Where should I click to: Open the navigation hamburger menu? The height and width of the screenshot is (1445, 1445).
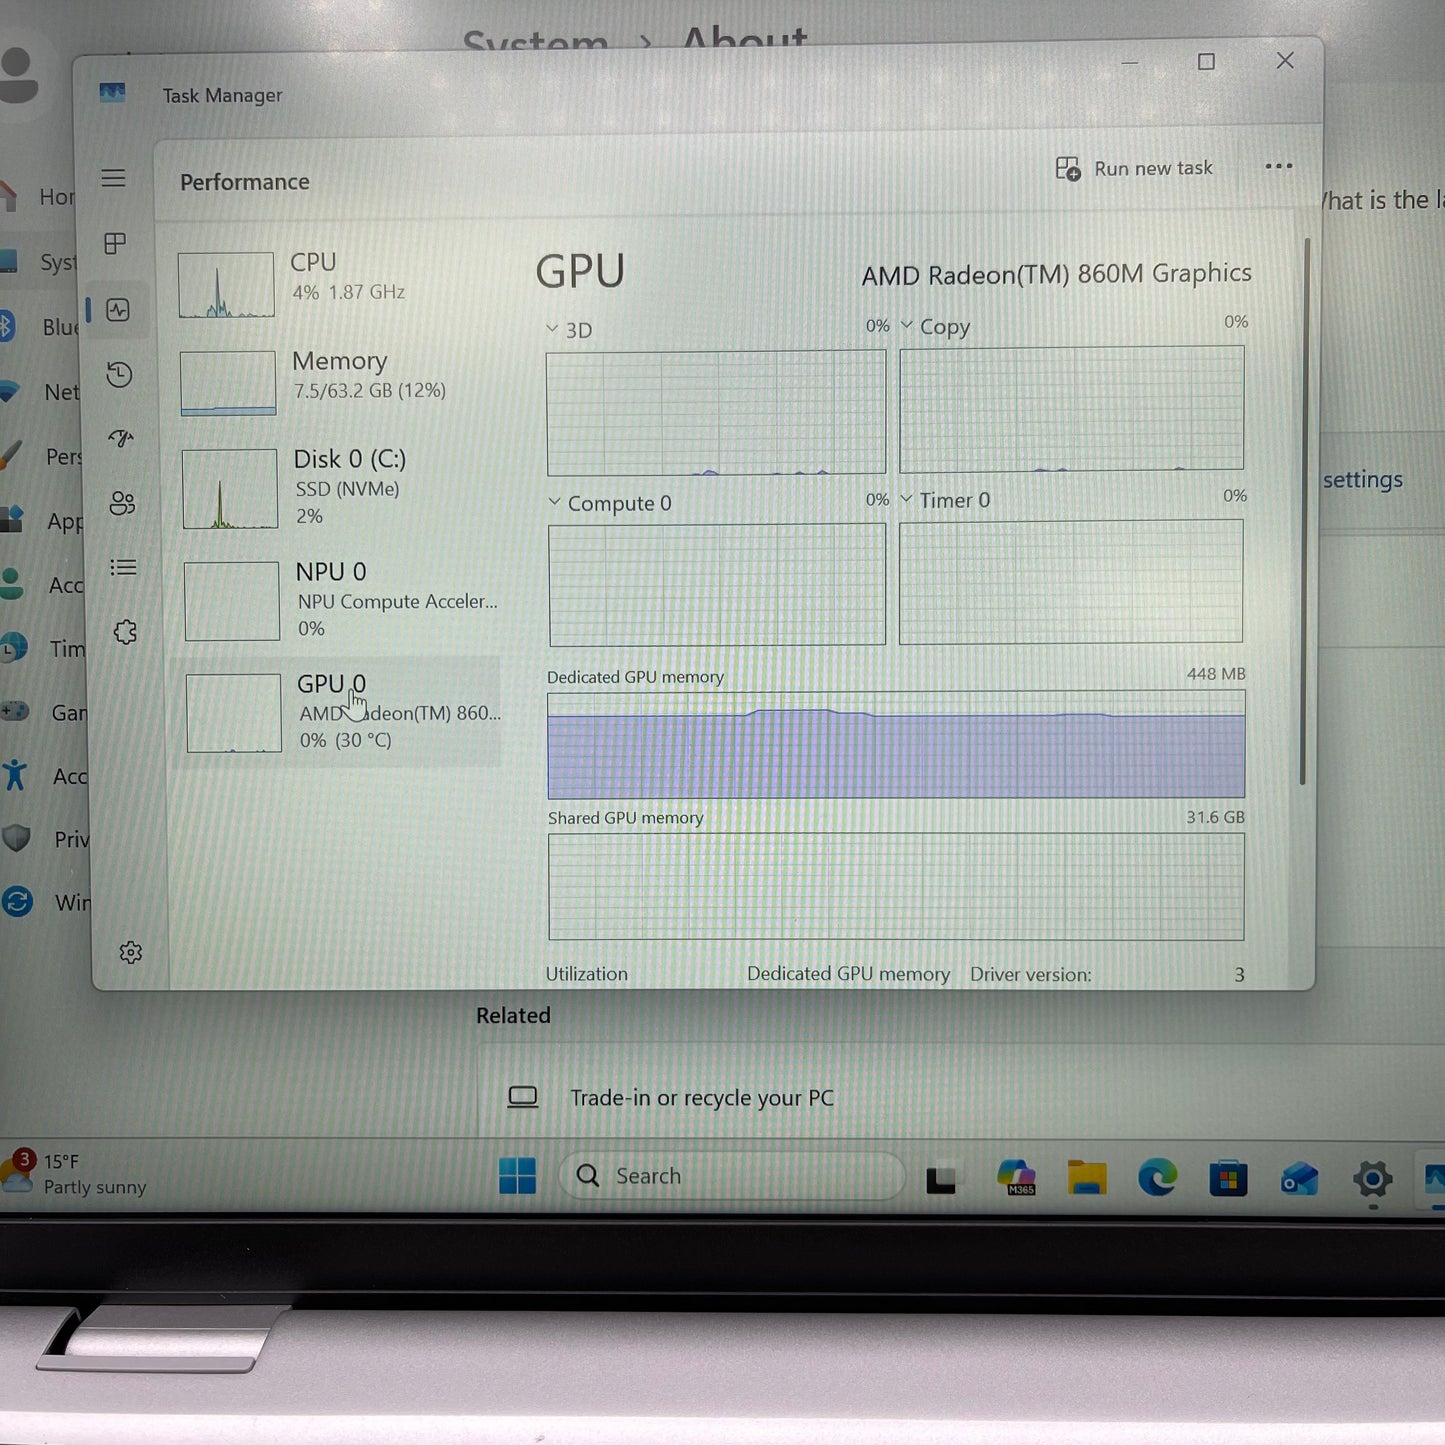(x=113, y=177)
